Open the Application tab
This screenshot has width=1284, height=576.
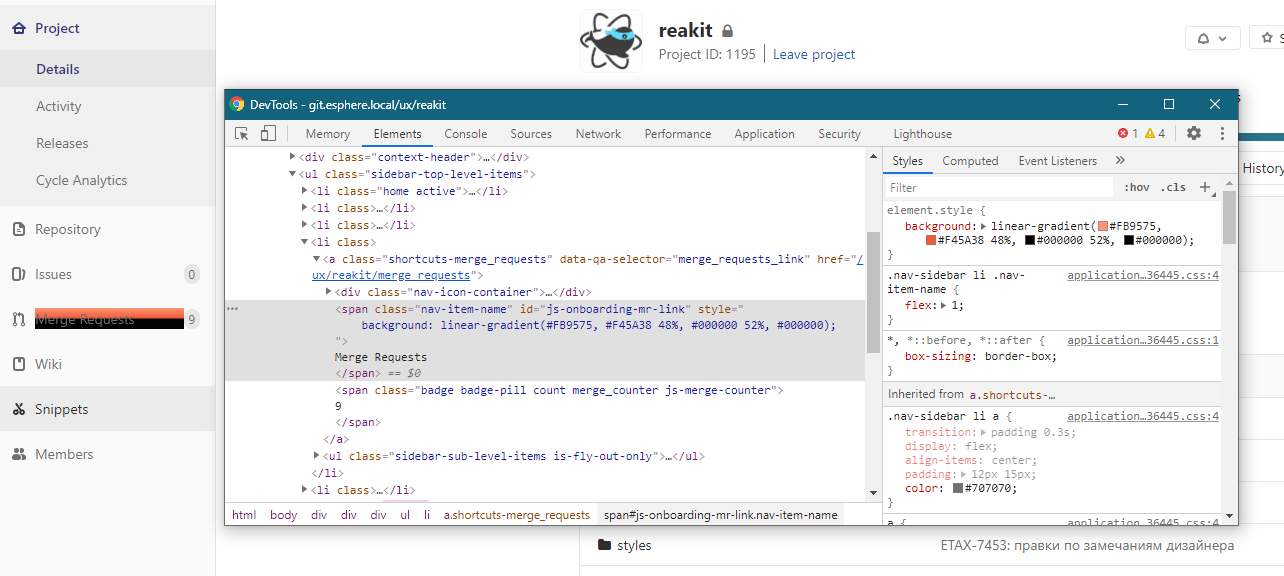765,134
